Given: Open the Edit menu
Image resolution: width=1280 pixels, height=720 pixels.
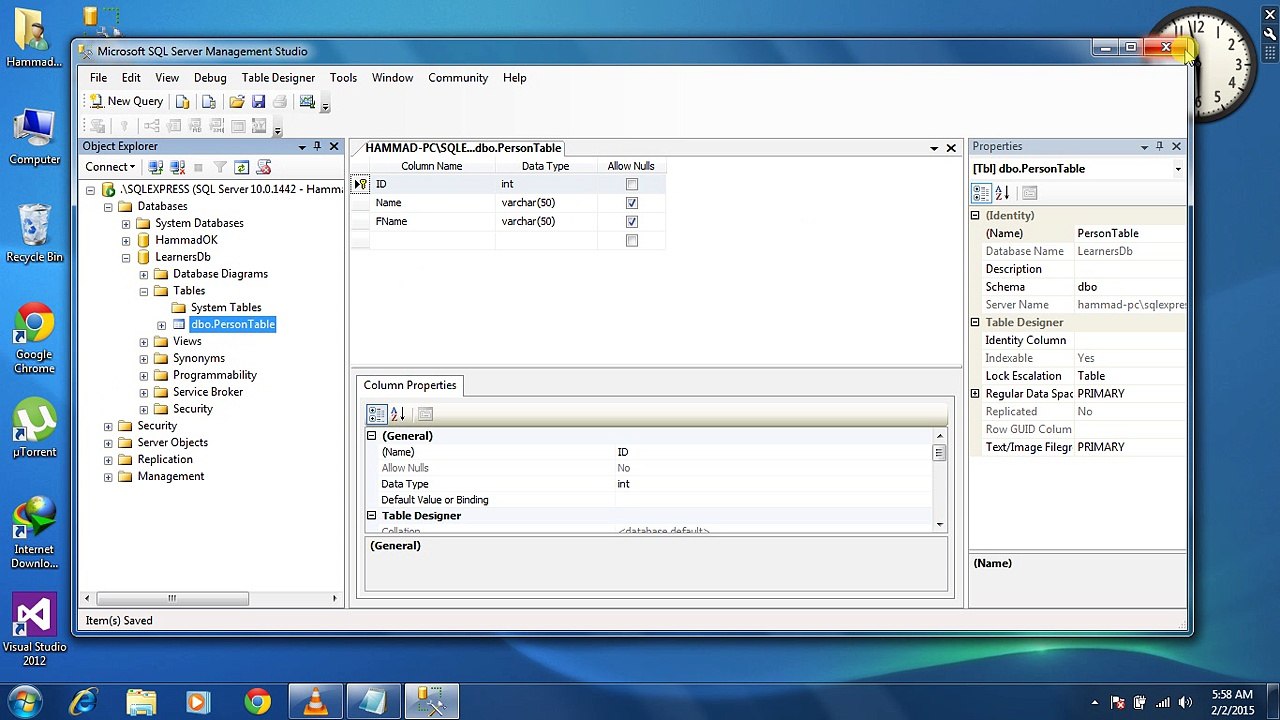Looking at the screenshot, I should (131, 78).
